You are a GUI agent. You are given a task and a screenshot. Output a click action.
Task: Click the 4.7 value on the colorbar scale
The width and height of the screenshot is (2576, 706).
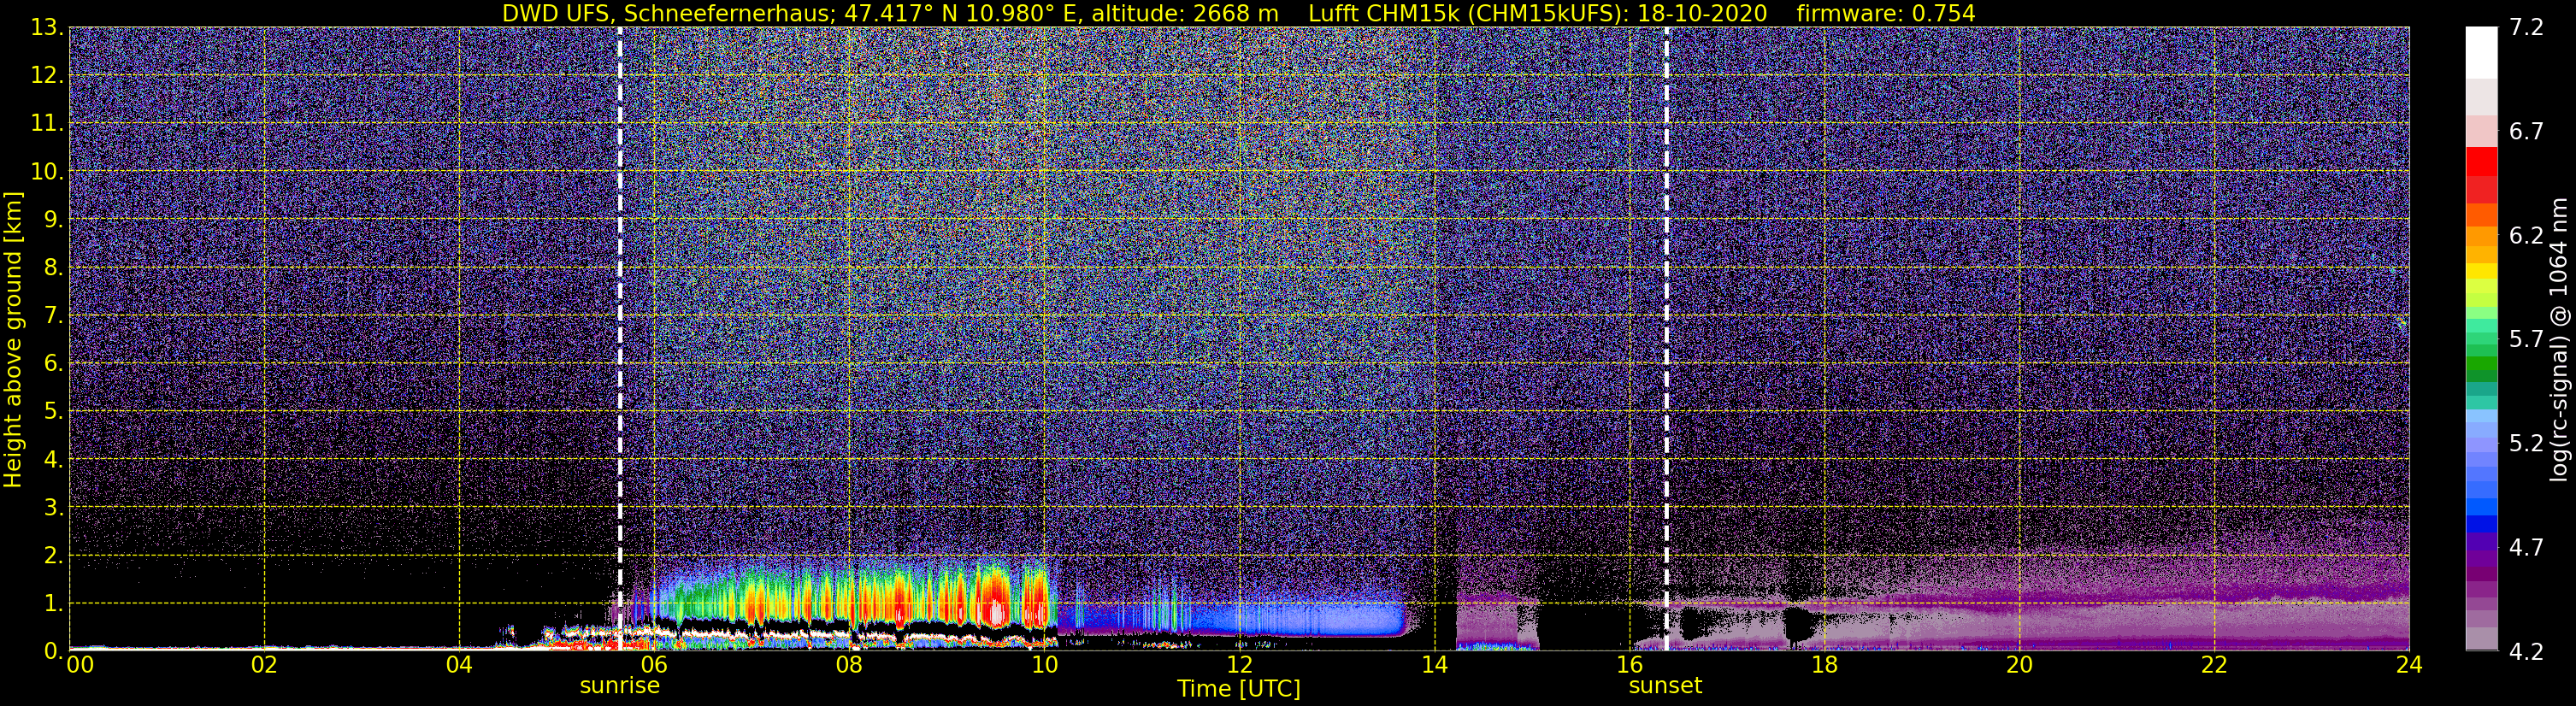click(x=2526, y=548)
